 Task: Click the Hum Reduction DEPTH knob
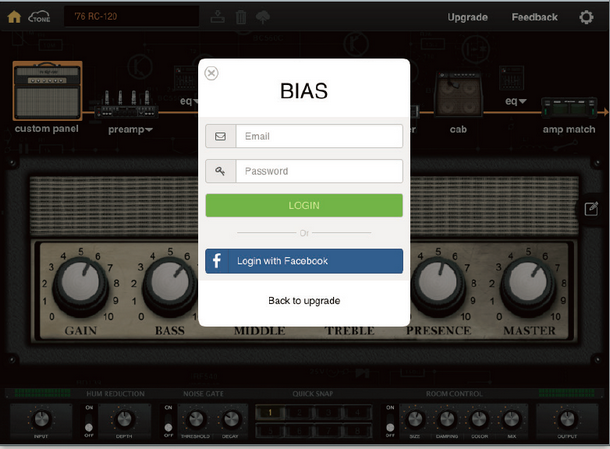[x=124, y=419]
